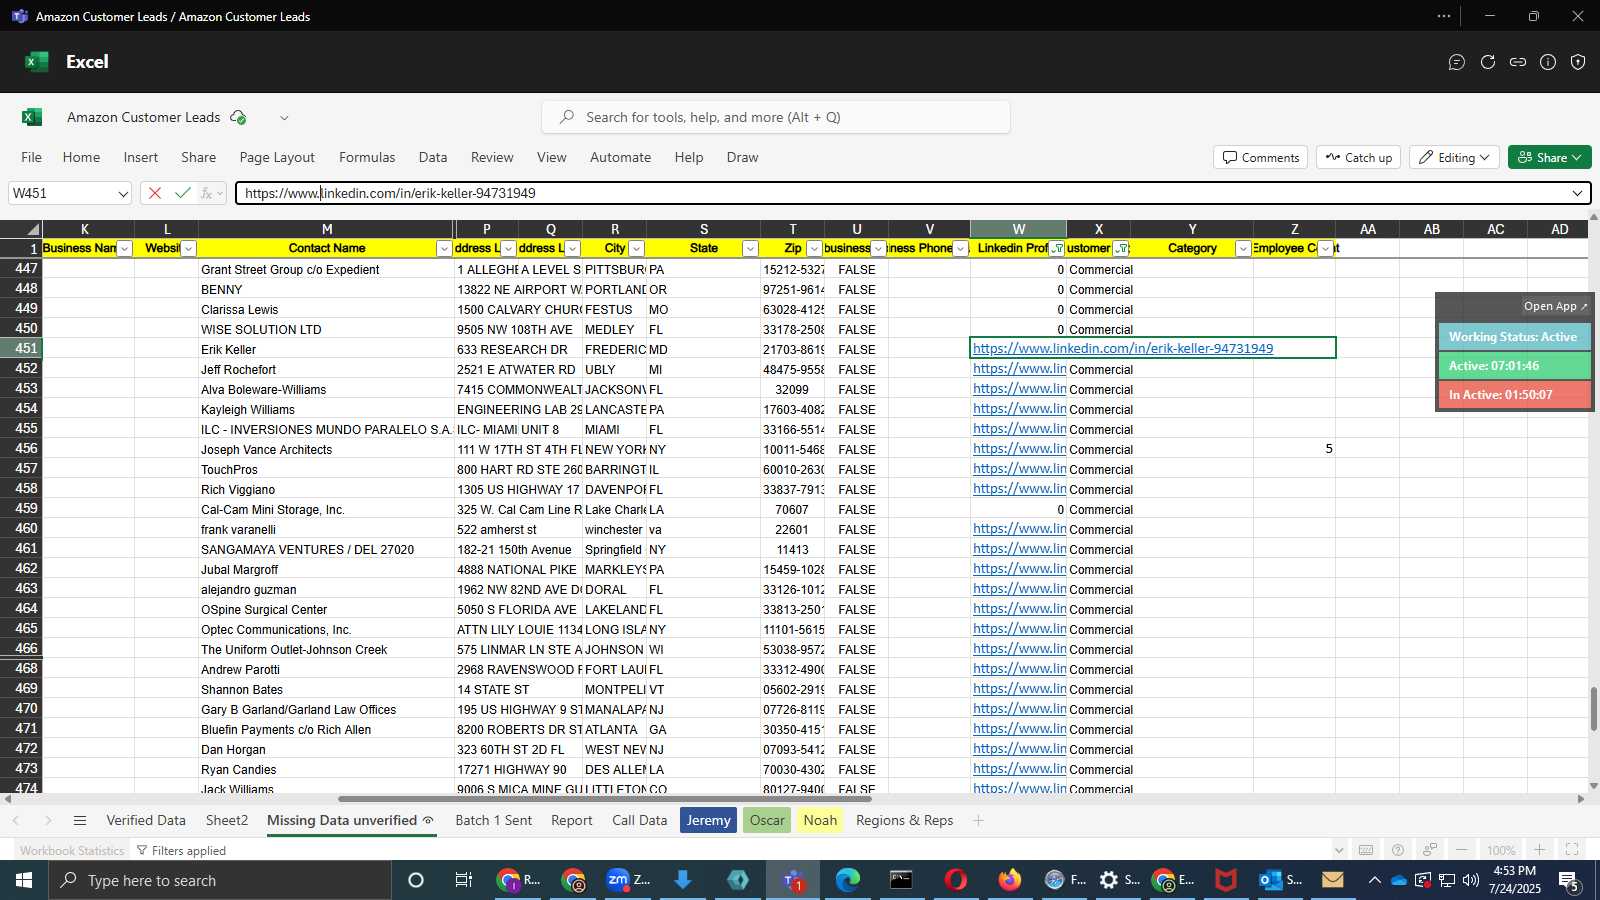Click Workbook Statistics in status bar
Viewport: 1600px width, 900px height.
(72, 850)
